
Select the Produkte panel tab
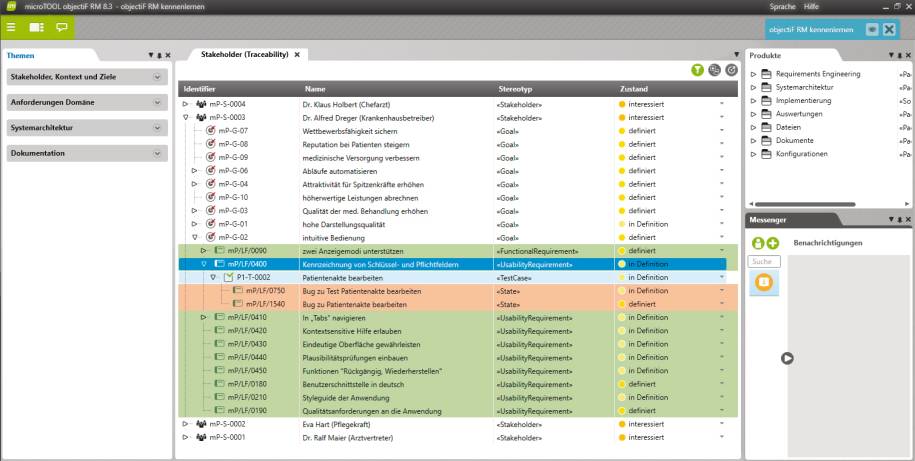(x=765, y=55)
